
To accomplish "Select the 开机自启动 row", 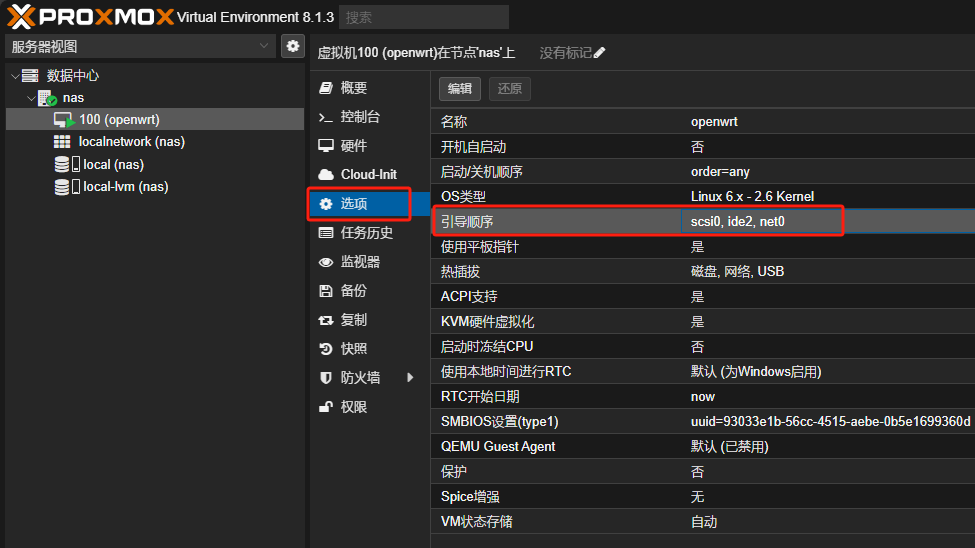I will [703, 147].
